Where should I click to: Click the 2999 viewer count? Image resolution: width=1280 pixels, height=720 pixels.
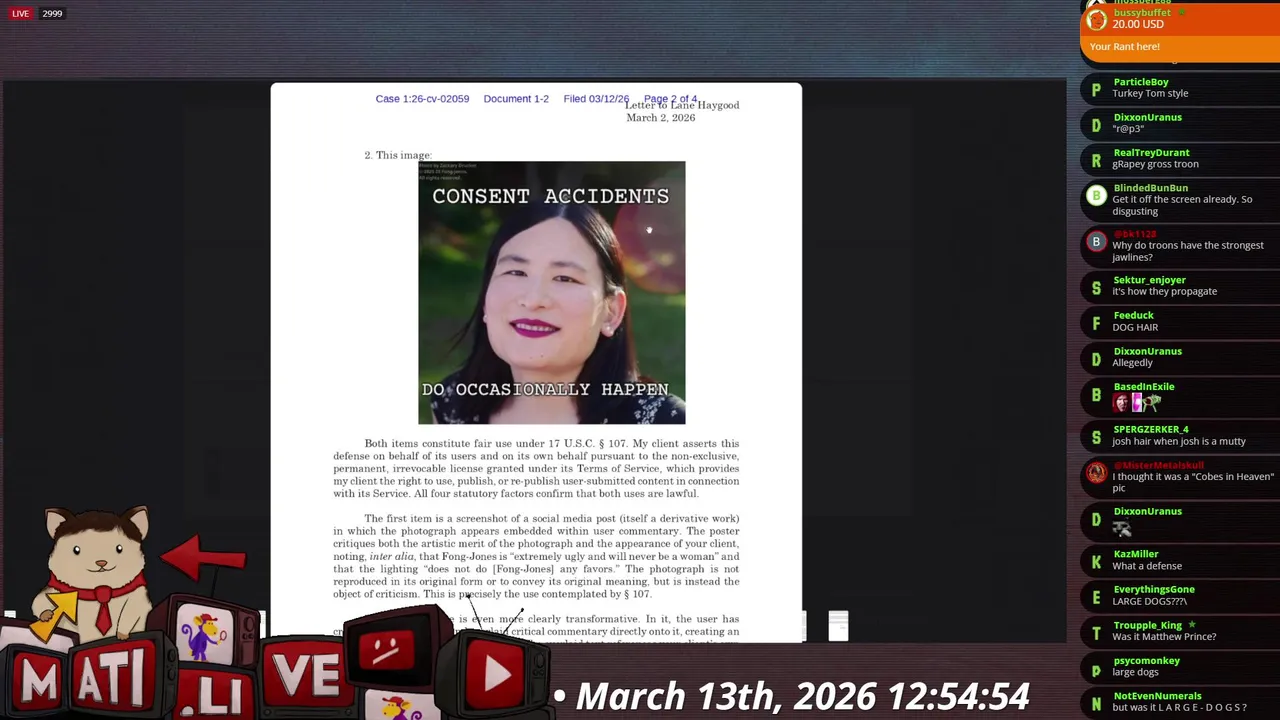[52, 14]
